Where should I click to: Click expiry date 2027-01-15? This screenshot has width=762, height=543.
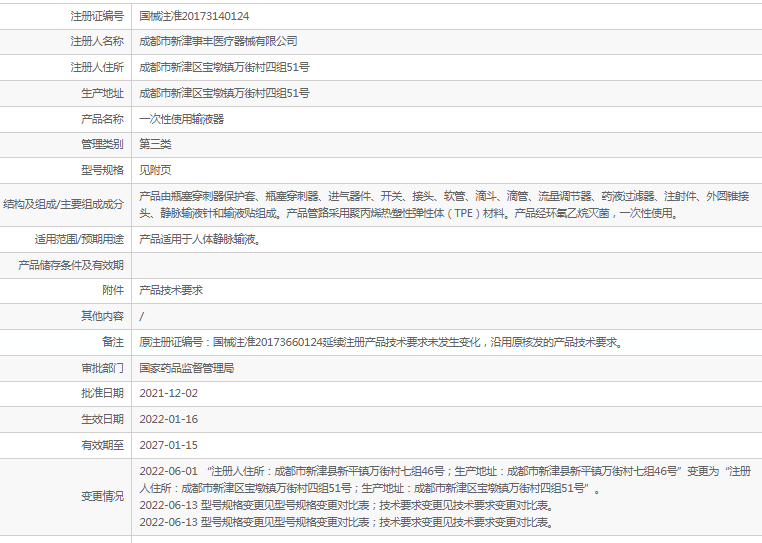(x=169, y=445)
